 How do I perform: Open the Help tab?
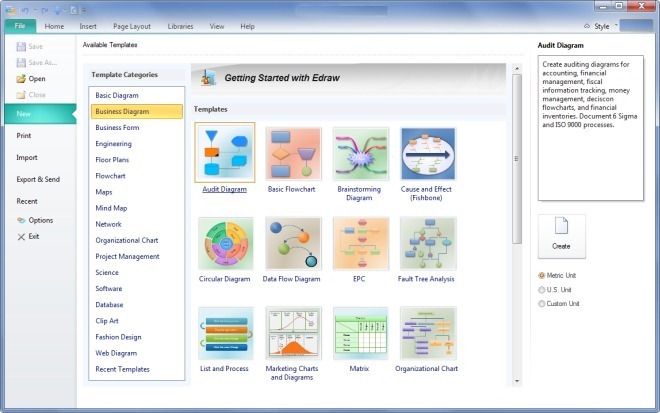pos(248,26)
